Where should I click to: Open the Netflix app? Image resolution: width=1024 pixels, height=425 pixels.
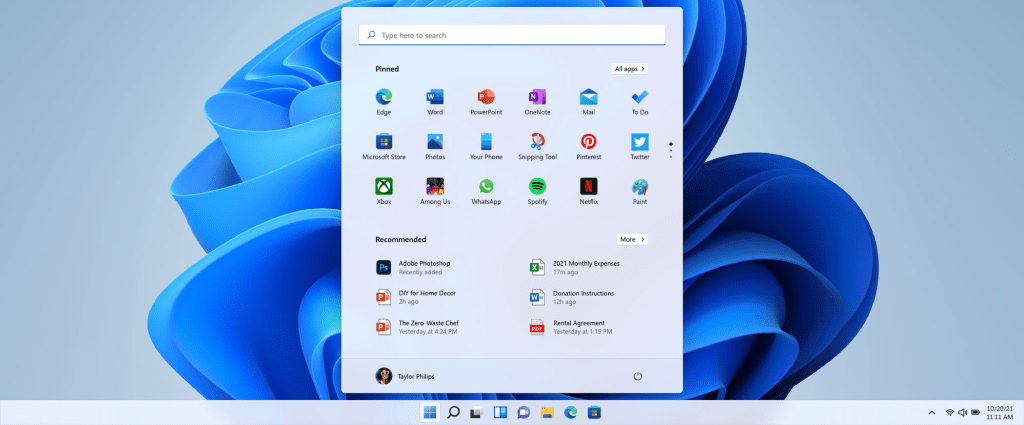pyautogui.click(x=588, y=191)
